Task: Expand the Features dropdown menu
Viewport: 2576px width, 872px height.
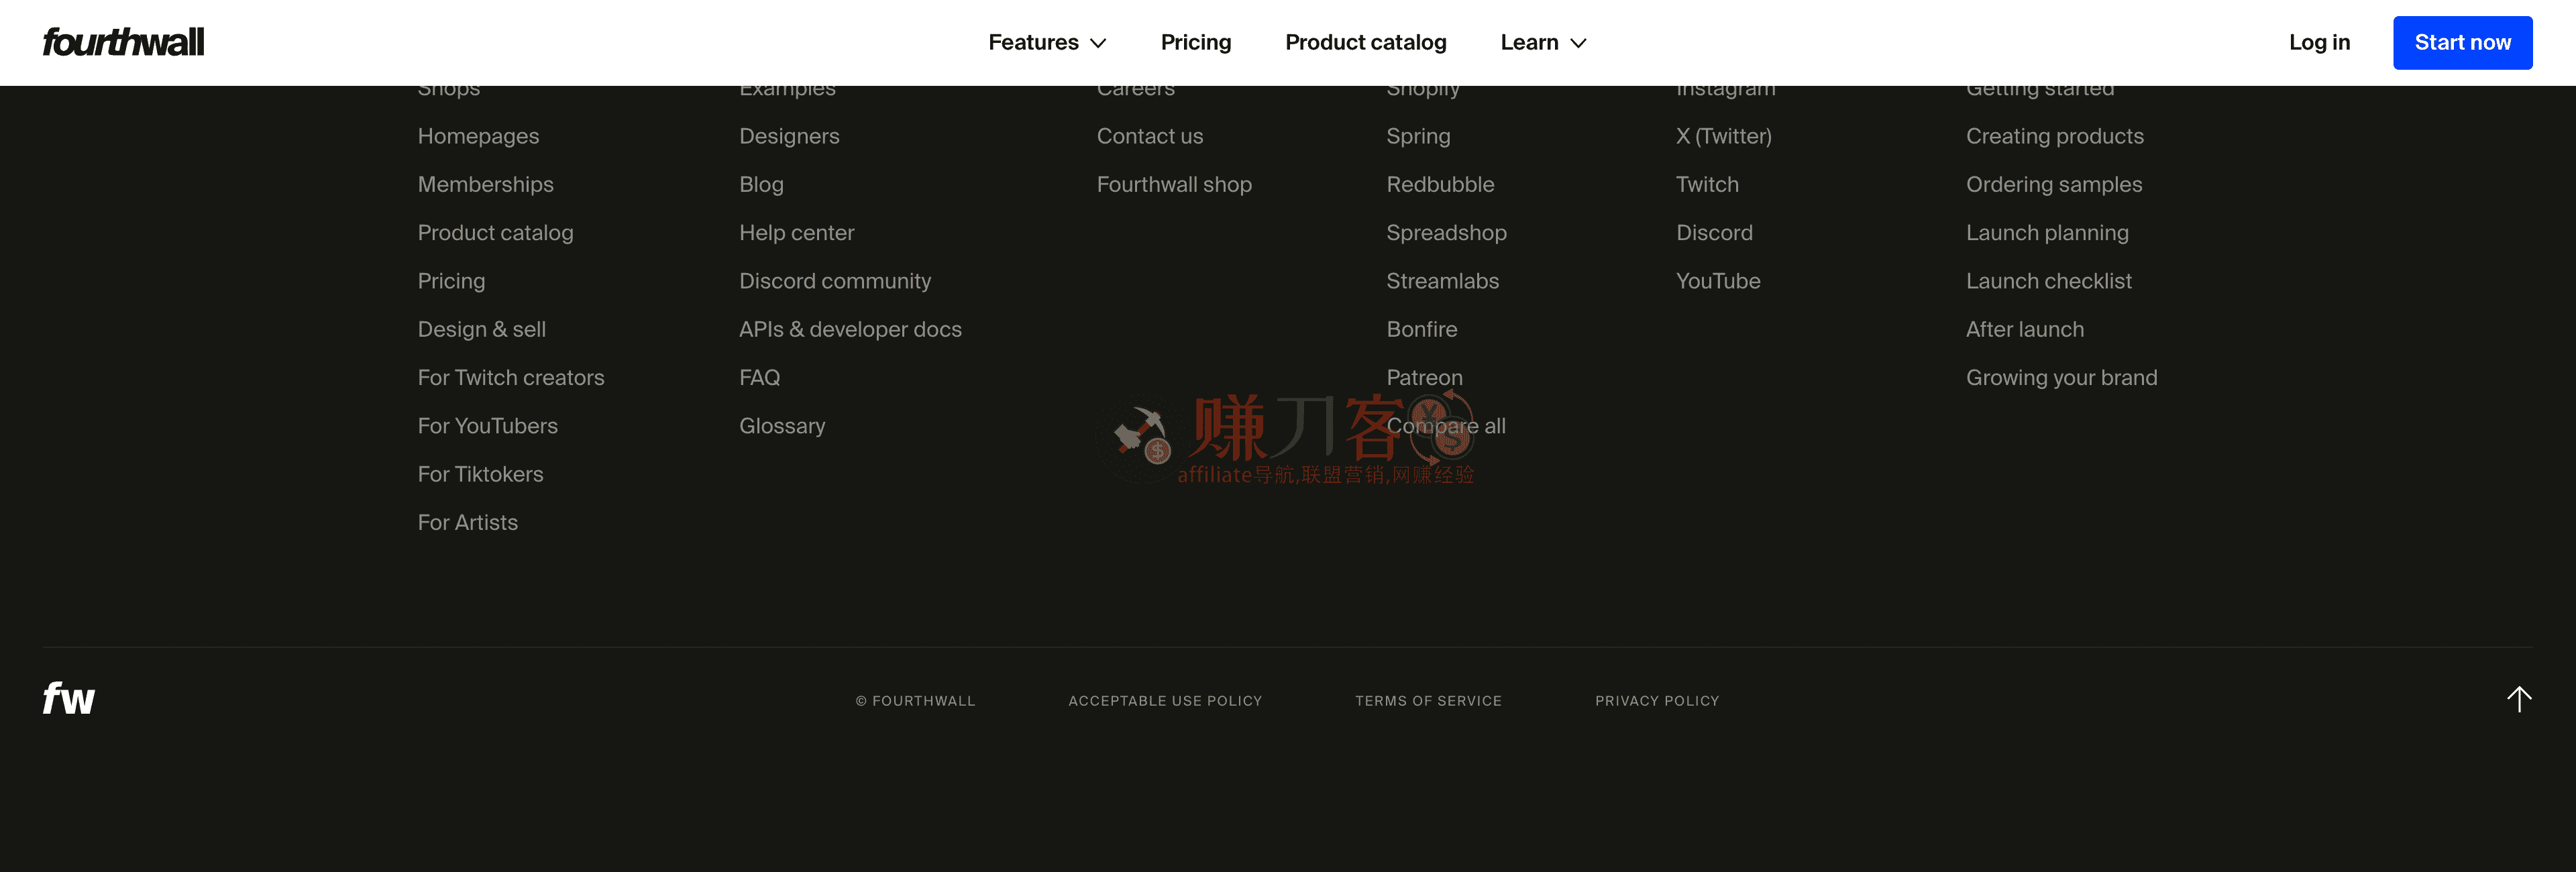Action: coord(1046,42)
